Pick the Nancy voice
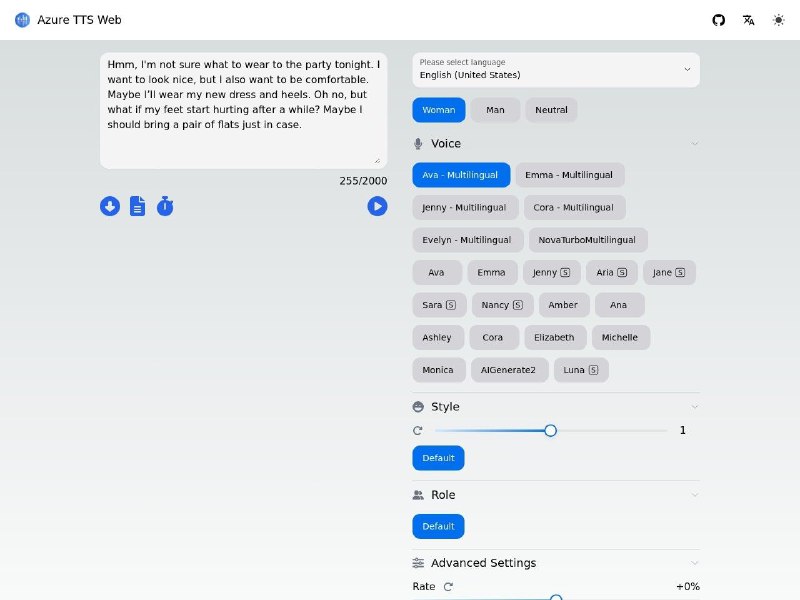The height and width of the screenshot is (600, 800). [503, 305]
